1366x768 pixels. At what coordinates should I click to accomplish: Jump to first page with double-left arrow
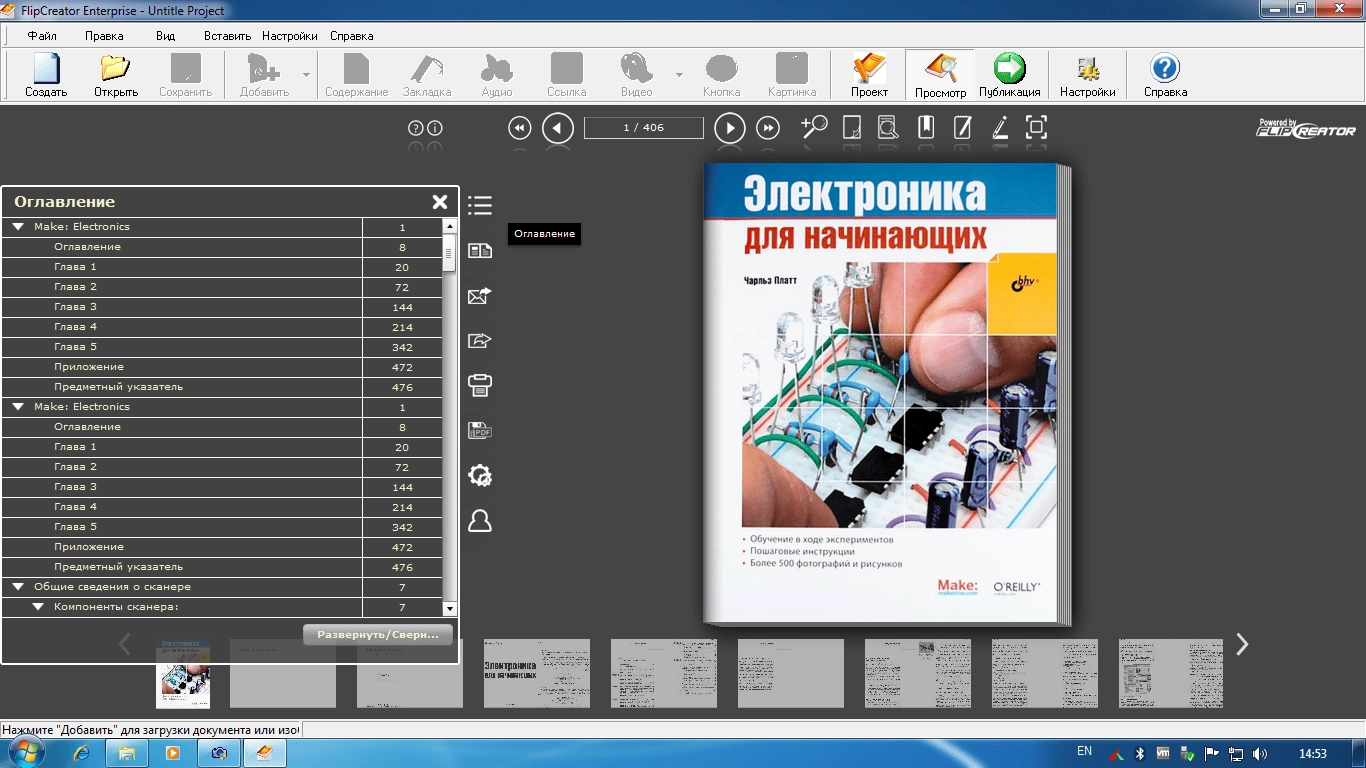519,128
